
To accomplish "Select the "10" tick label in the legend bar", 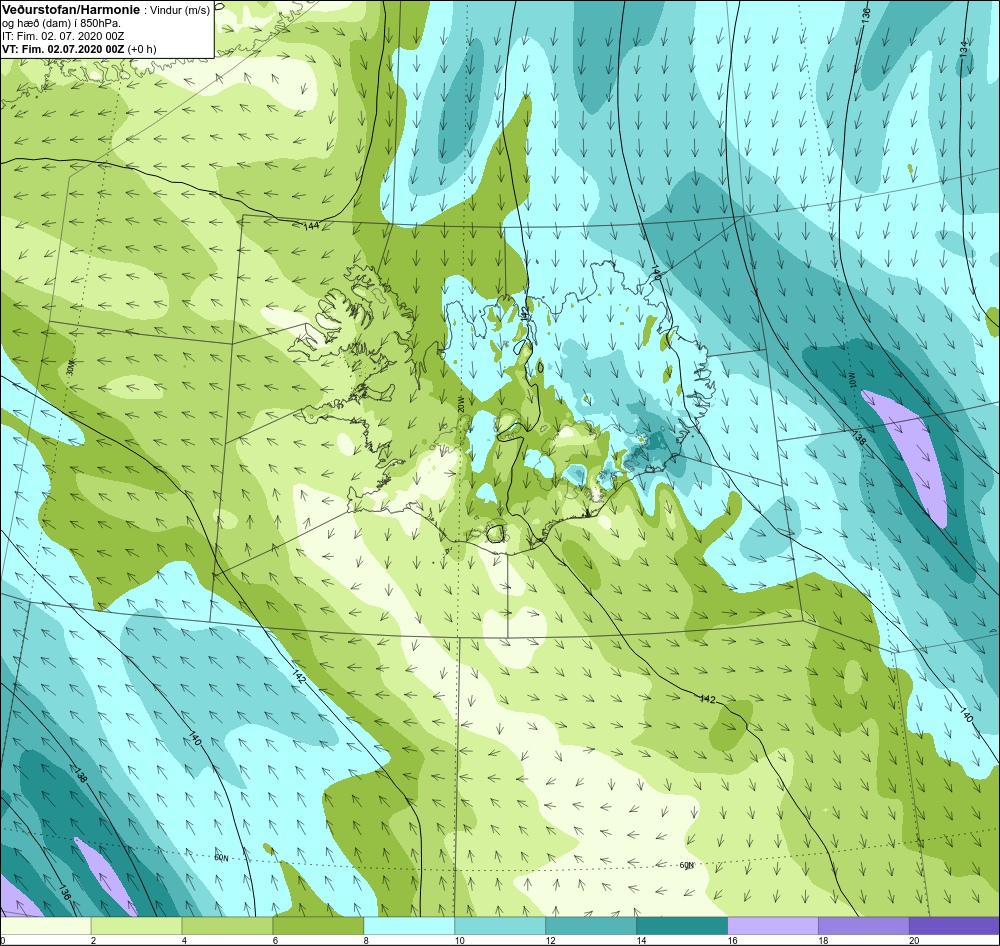I will click(x=459, y=940).
